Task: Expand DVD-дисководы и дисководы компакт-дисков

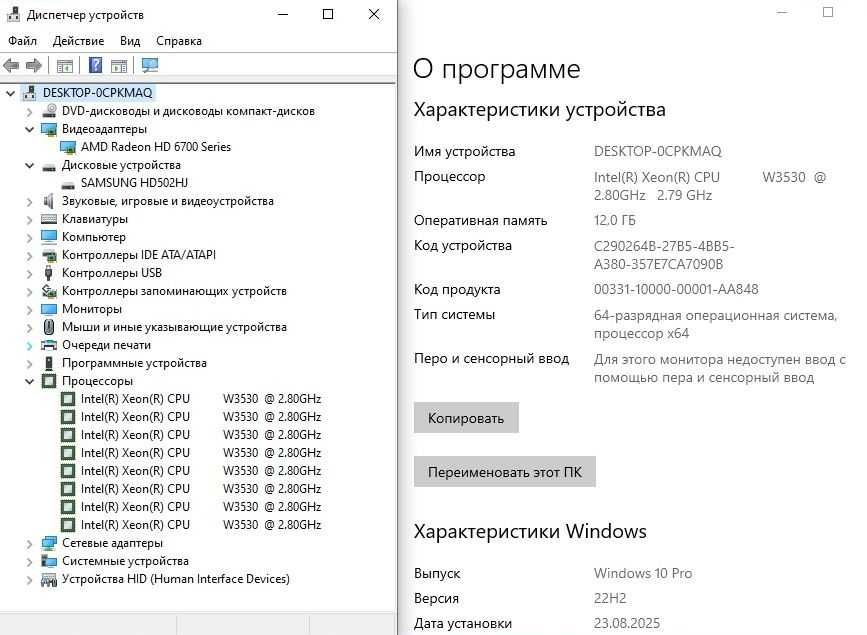Action: (30, 112)
